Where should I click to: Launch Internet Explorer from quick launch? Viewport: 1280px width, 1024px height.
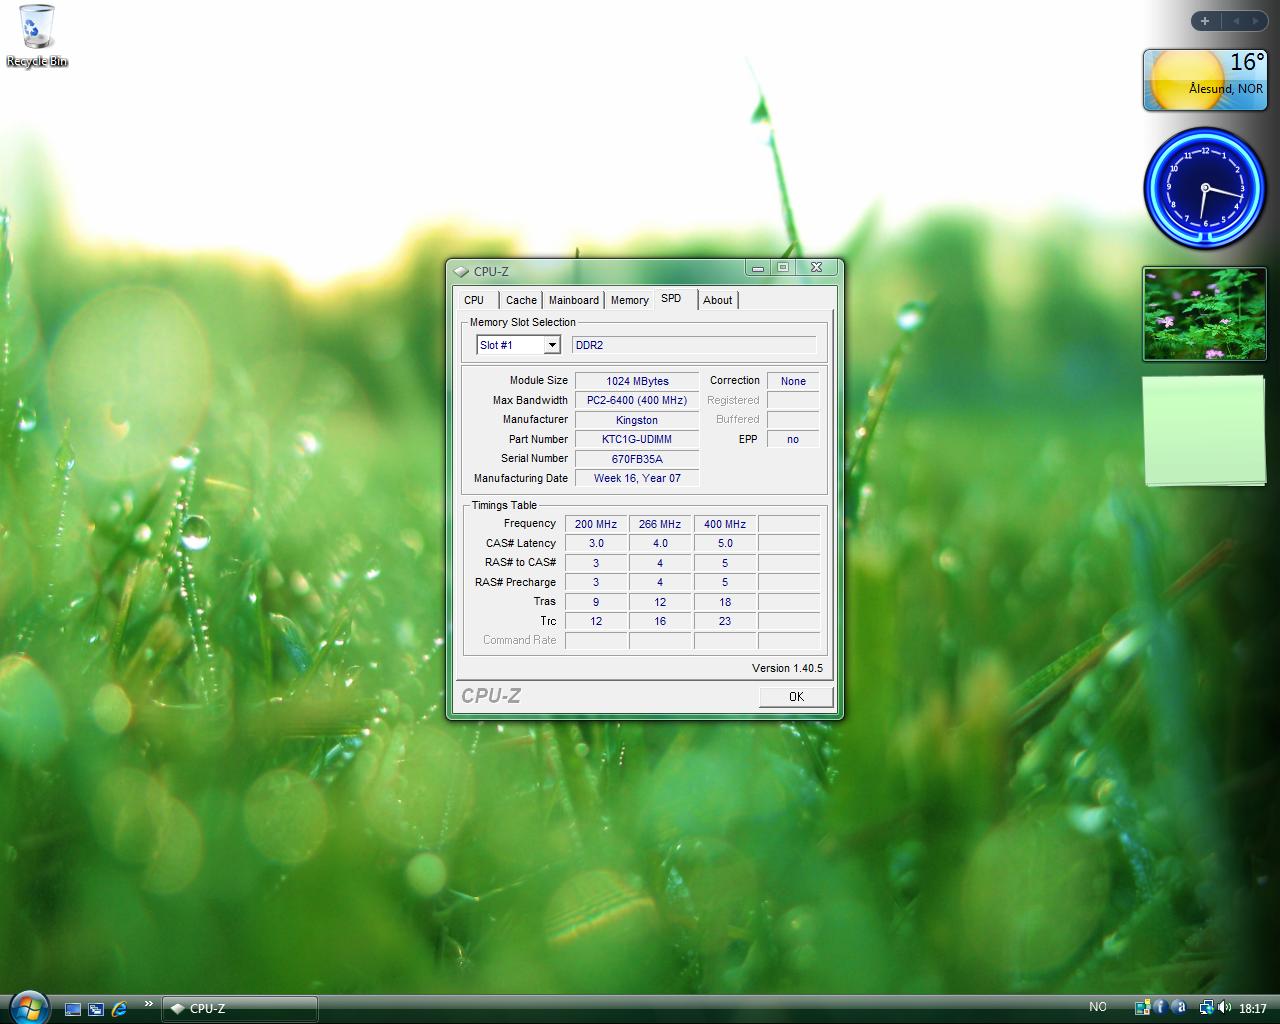[x=120, y=1009]
